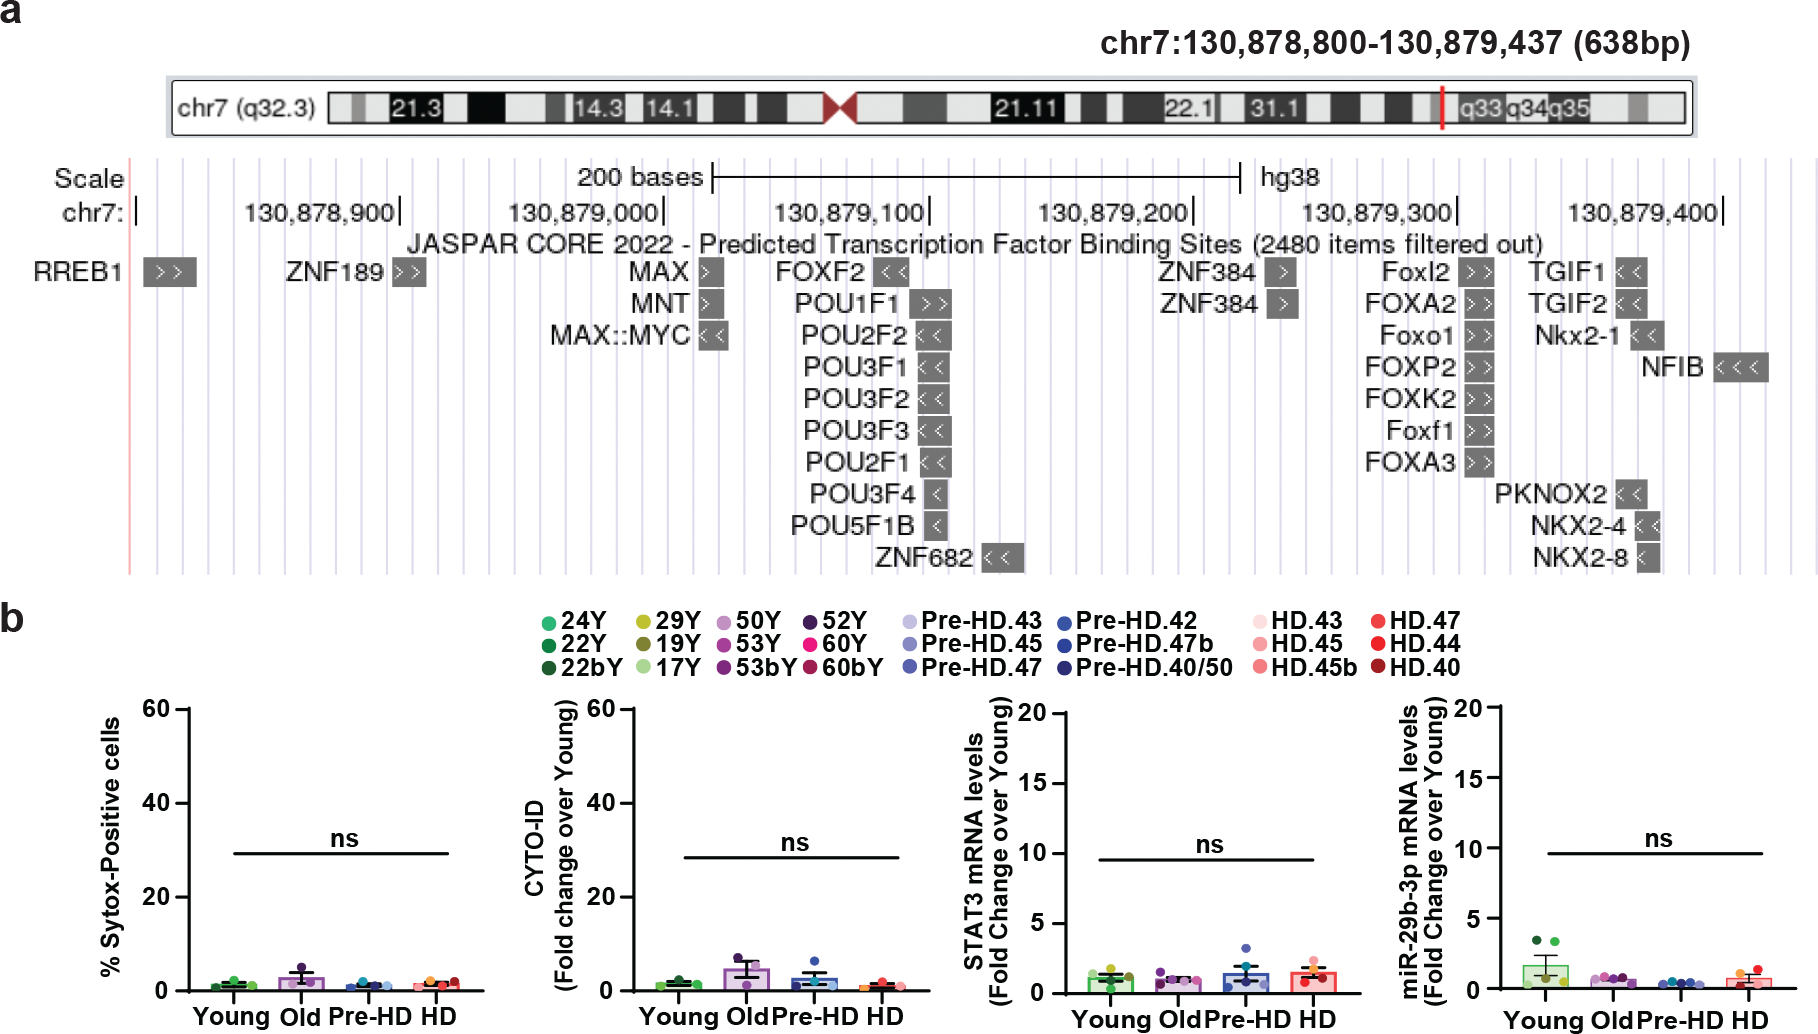Click the MAX binding site block
Screen dimensions: 1818x1034
pos(710,272)
